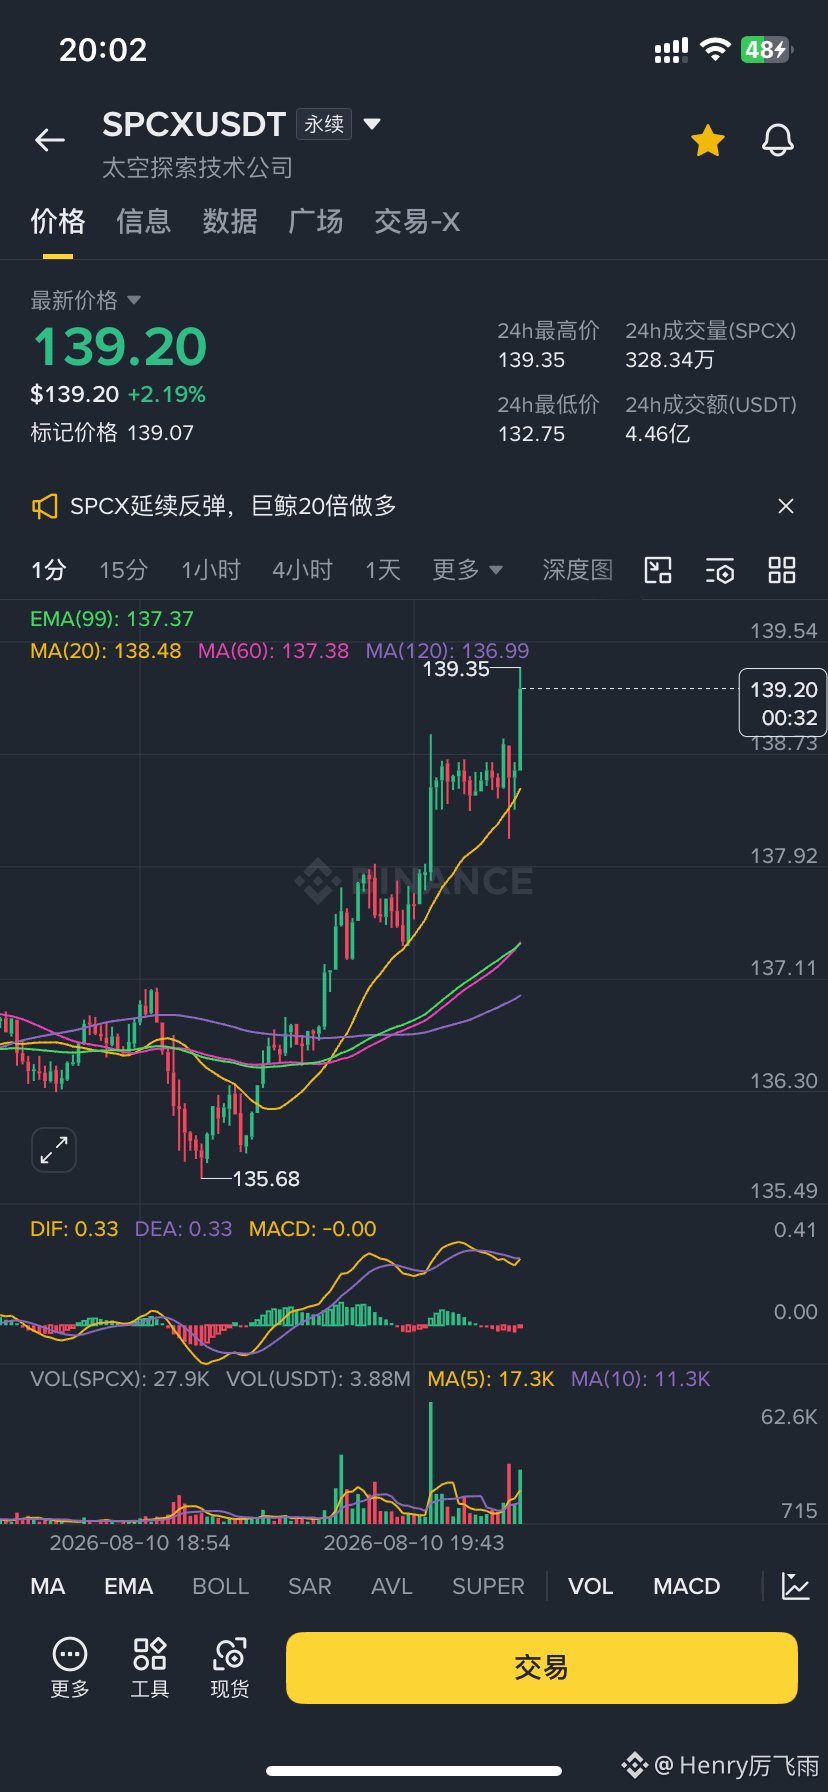Image resolution: width=828 pixels, height=1792 pixels.
Task: Tap the 24h最高价 139.35 value
Action: point(532,360)
